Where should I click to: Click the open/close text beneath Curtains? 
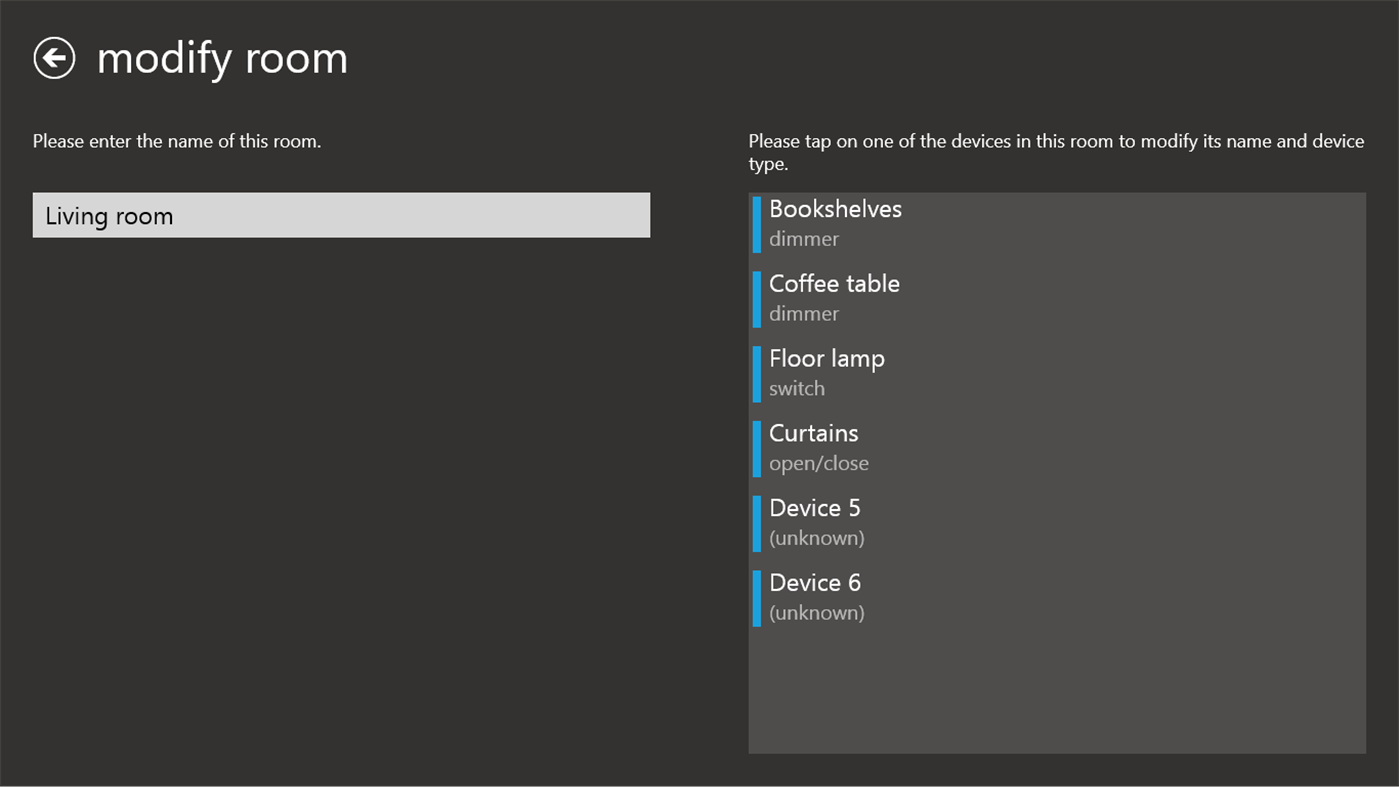click(x=819, y=462)
